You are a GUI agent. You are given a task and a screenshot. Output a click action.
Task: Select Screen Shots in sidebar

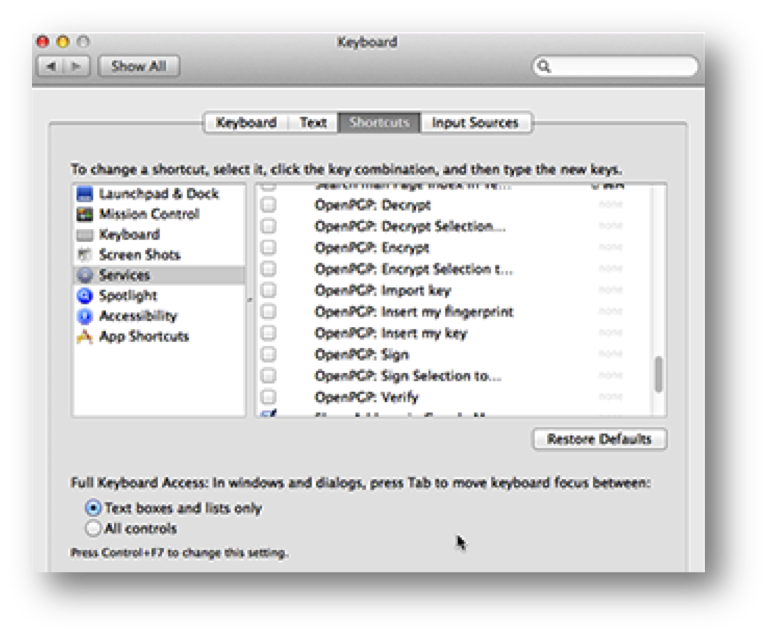159,254
